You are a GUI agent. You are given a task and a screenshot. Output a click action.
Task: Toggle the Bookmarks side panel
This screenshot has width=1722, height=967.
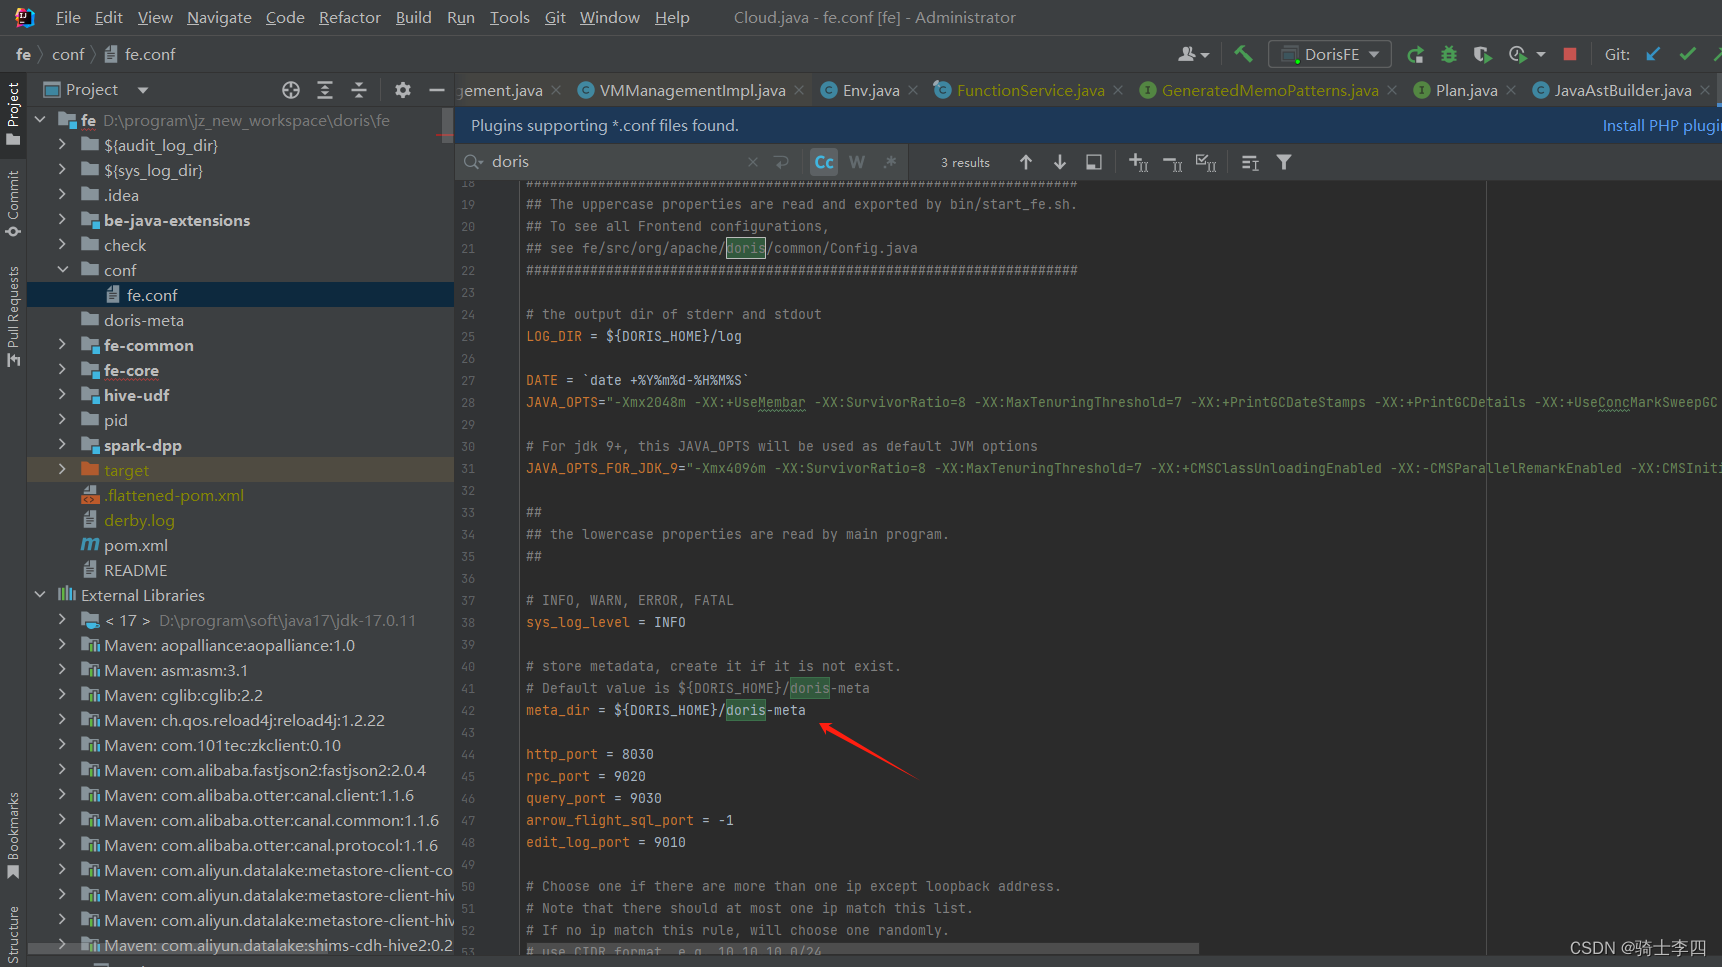[13, 836]
